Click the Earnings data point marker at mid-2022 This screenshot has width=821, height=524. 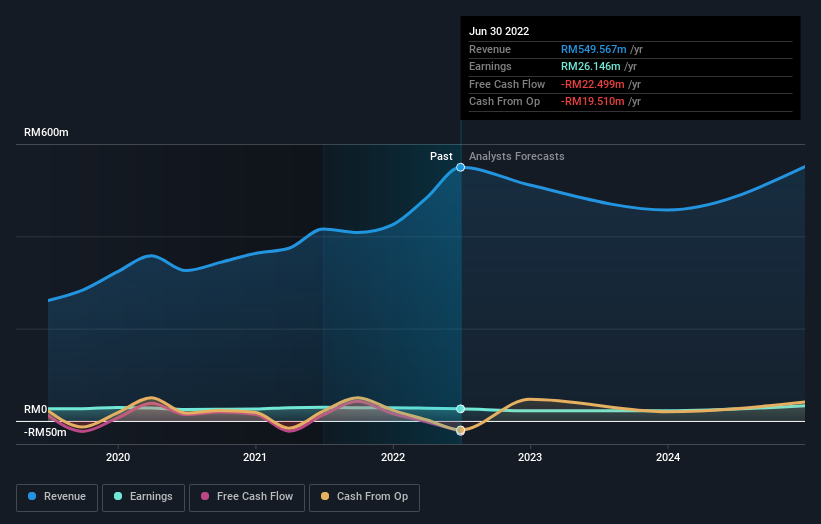point(460,409)
